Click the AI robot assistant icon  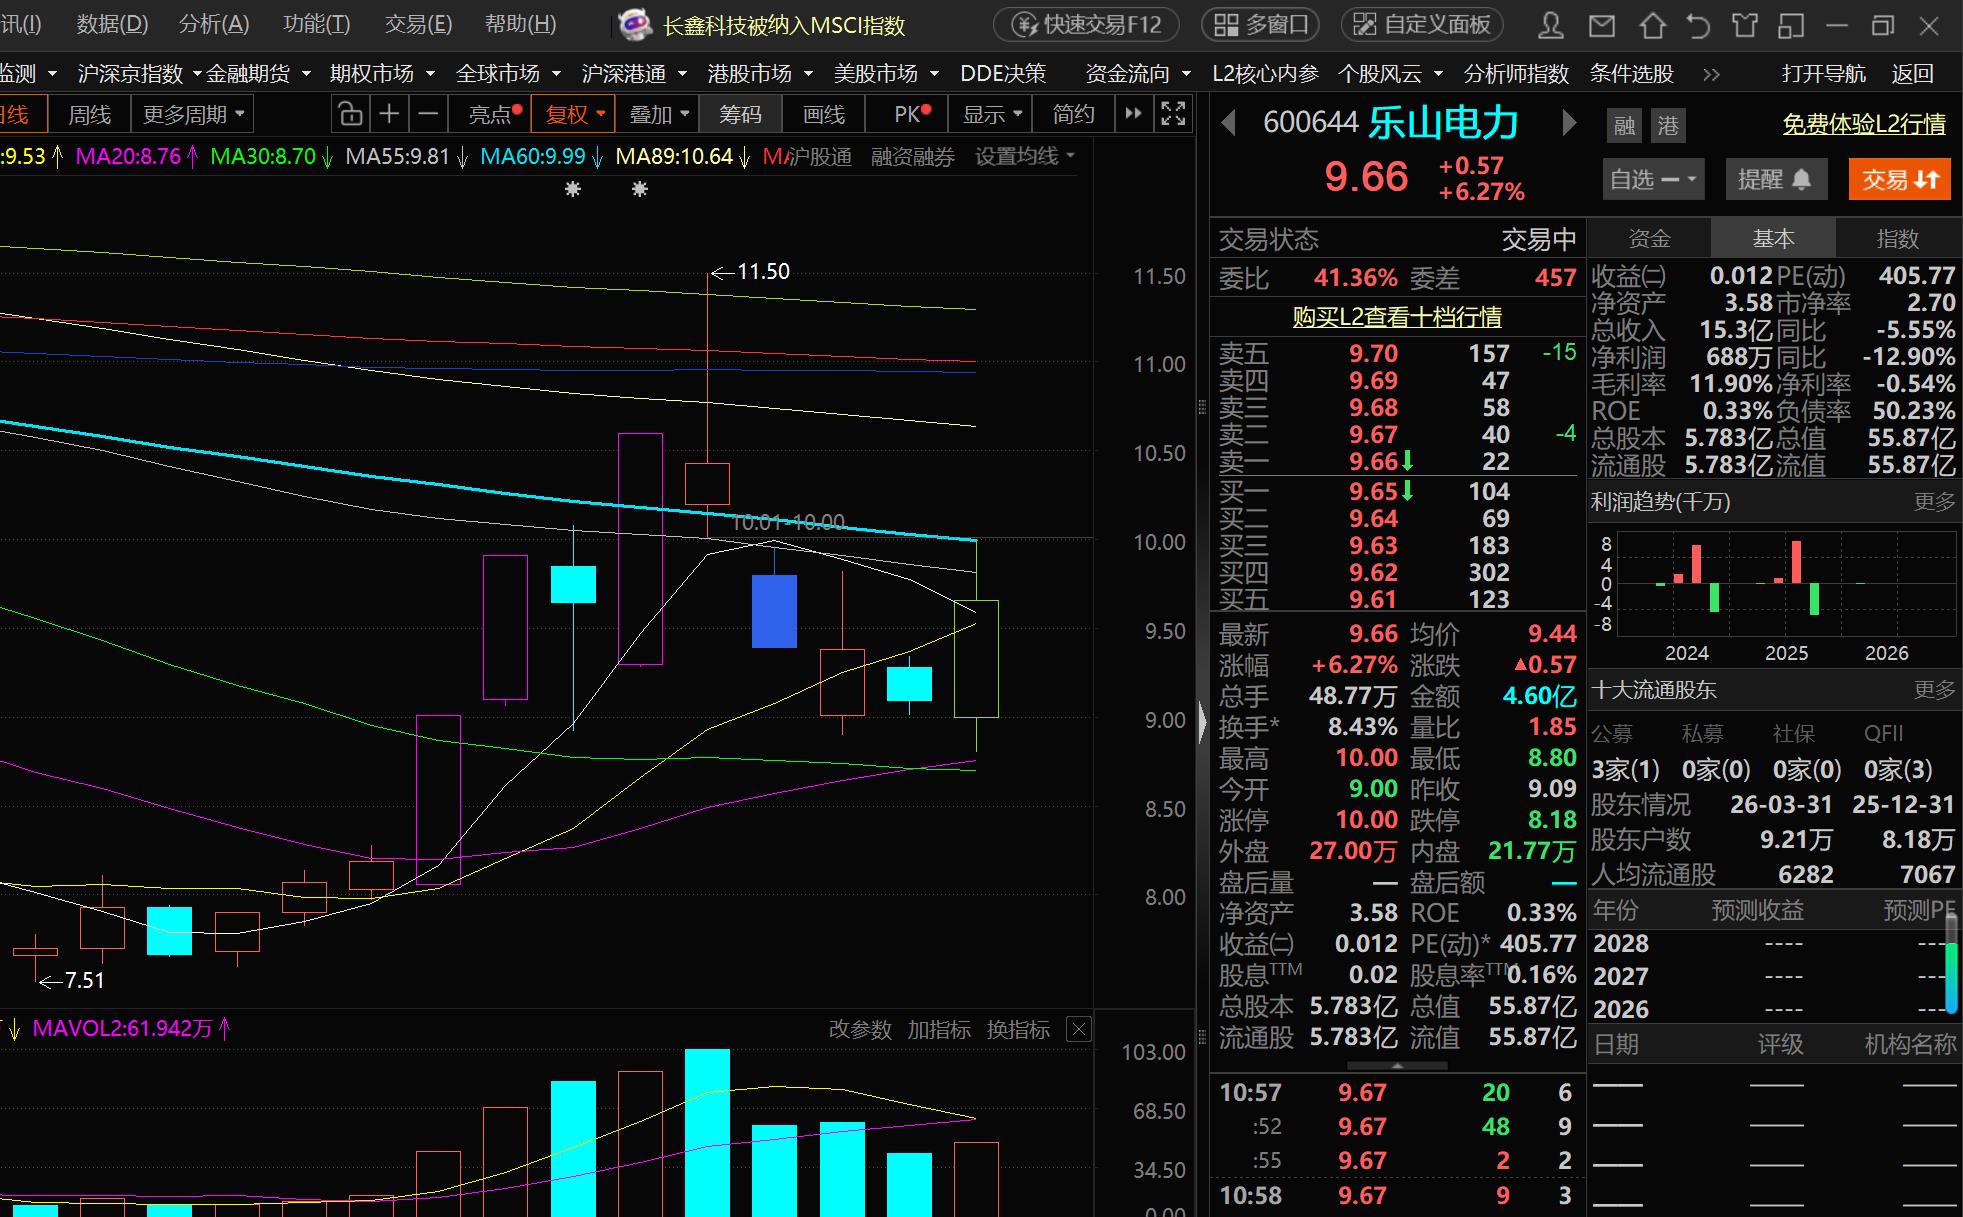pos(635,25)
